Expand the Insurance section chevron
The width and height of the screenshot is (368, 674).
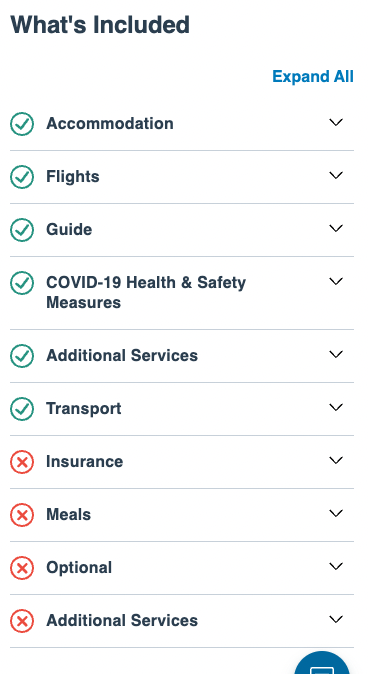[336, 460]
